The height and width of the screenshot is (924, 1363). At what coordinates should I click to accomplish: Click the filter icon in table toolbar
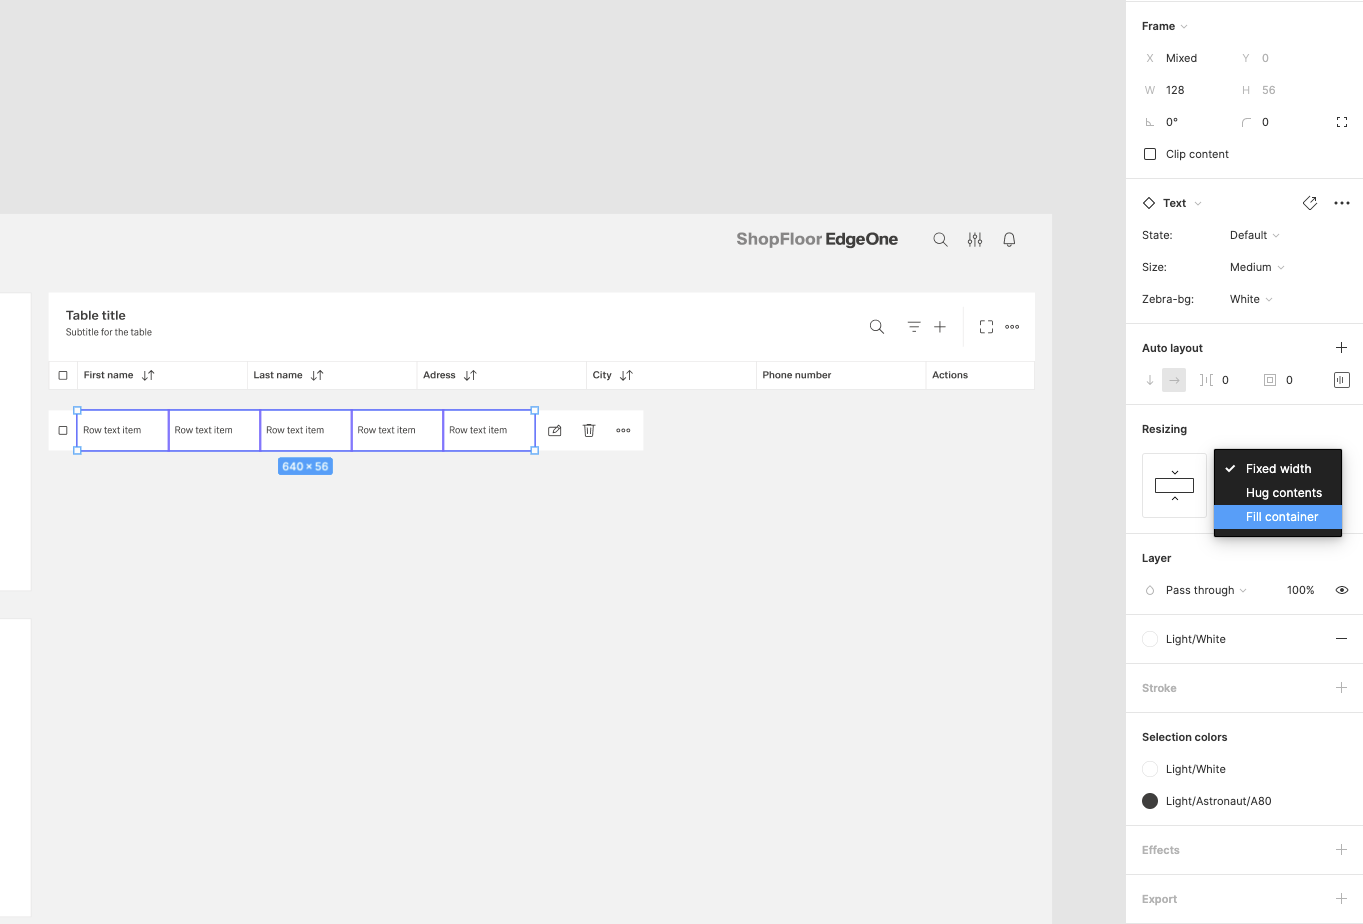click(x=914, y=327)
